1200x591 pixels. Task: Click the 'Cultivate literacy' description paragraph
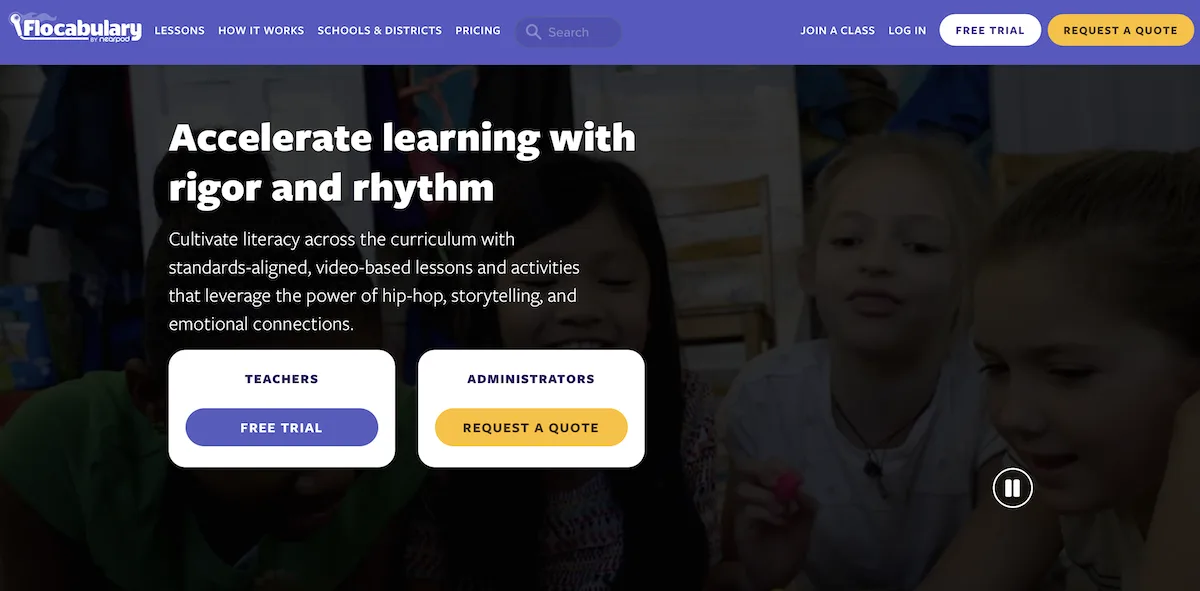click(x=374, y=282)
